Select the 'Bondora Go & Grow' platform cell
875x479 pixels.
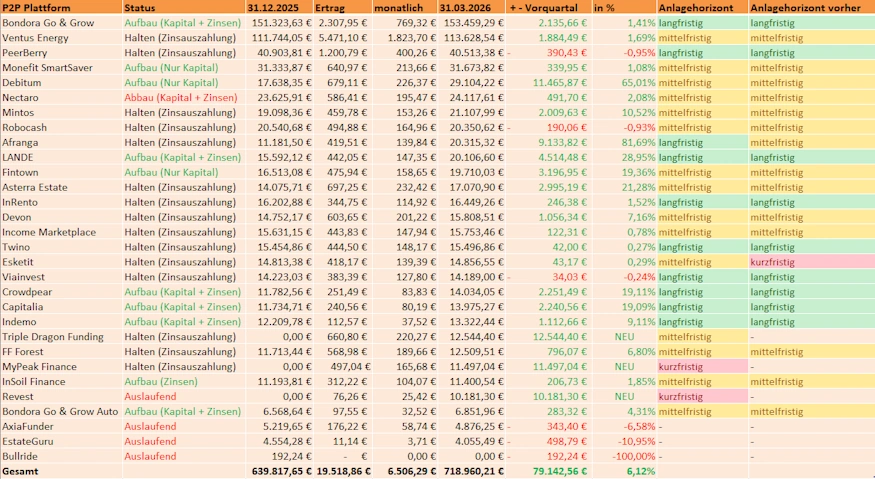[61, 23]
